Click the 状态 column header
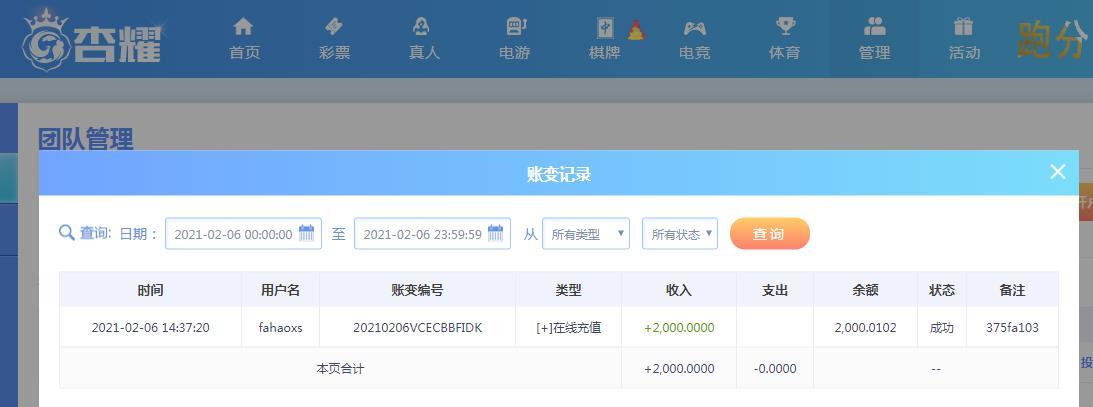 pyautogui.click(x=942, y=290)
